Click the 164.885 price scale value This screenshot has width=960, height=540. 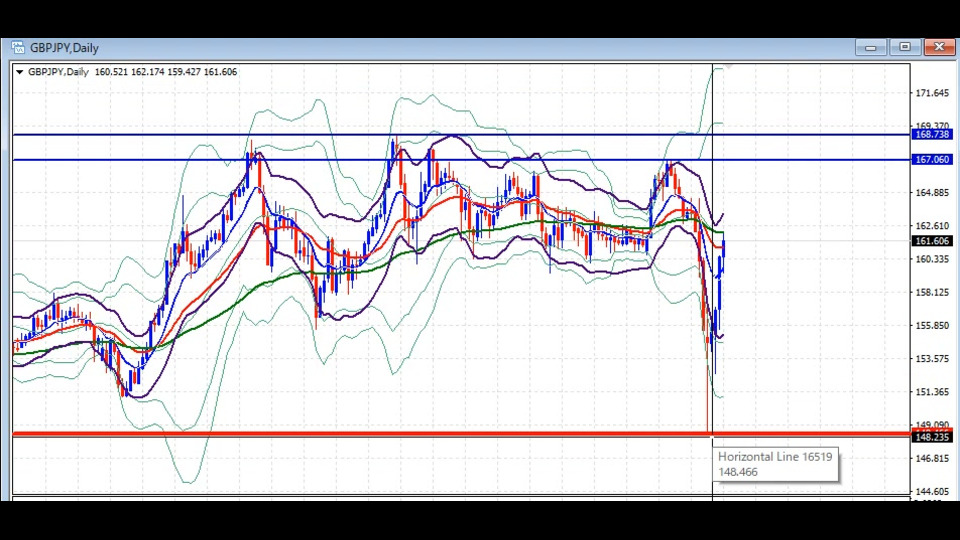[x=932, y=193]
